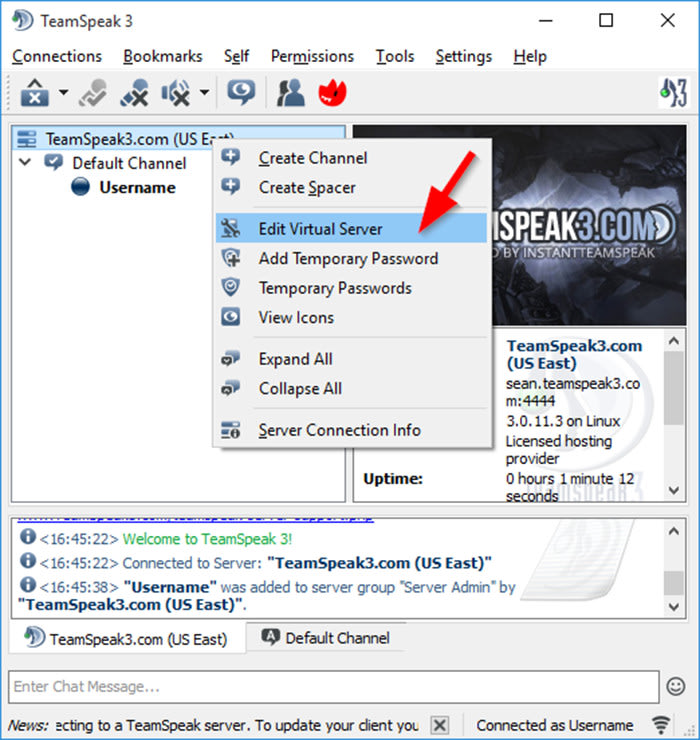Click the server icon next to TeamSpeak3.com row
Image resolution: width=700 pixels, height=740 pixels.
26,139
